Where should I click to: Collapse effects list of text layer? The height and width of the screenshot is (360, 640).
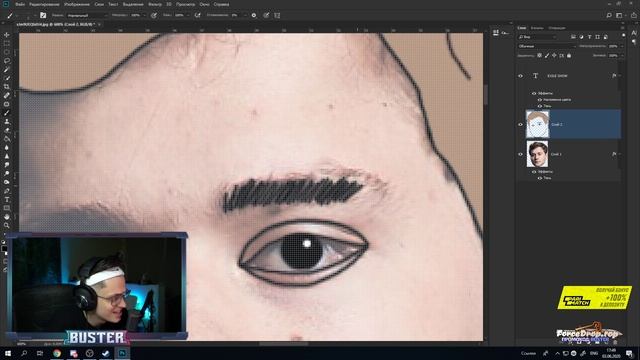(620, 76)
